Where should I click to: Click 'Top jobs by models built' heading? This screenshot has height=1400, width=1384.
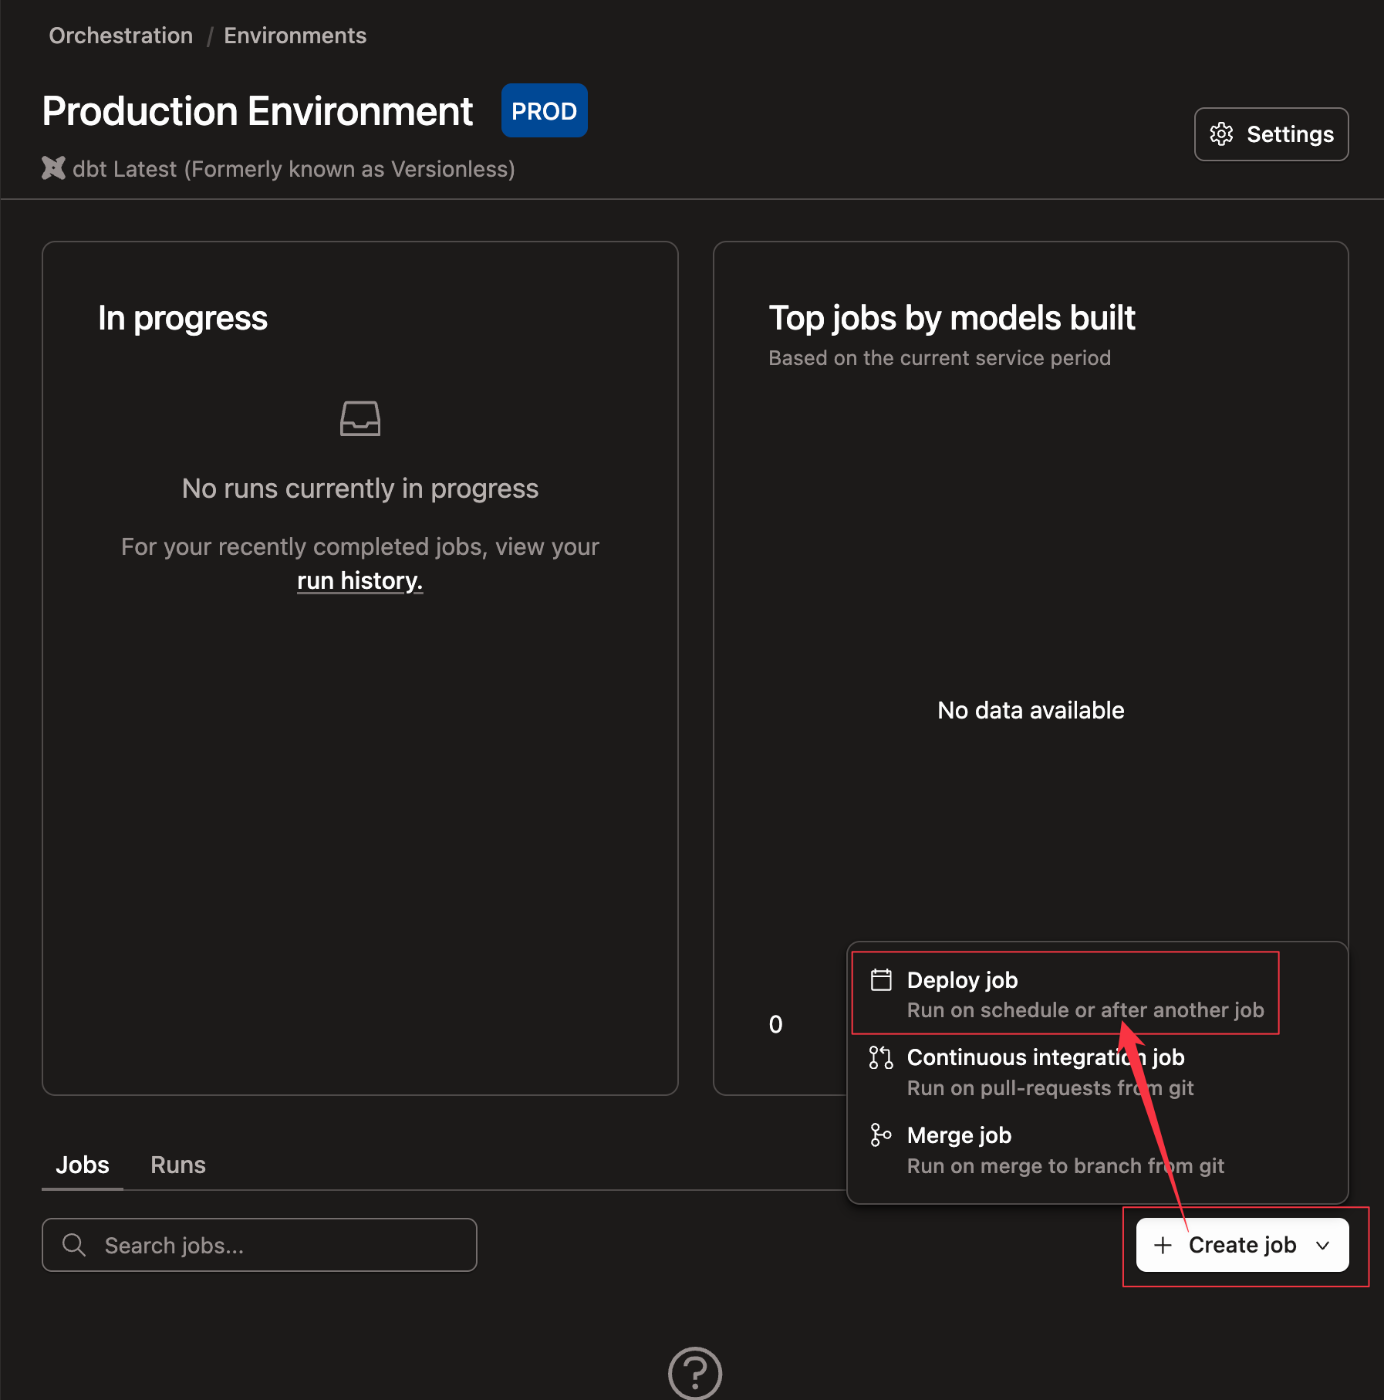(952, 318)
